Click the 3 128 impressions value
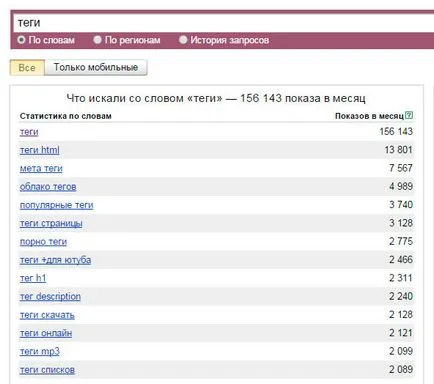 (401, 223)
